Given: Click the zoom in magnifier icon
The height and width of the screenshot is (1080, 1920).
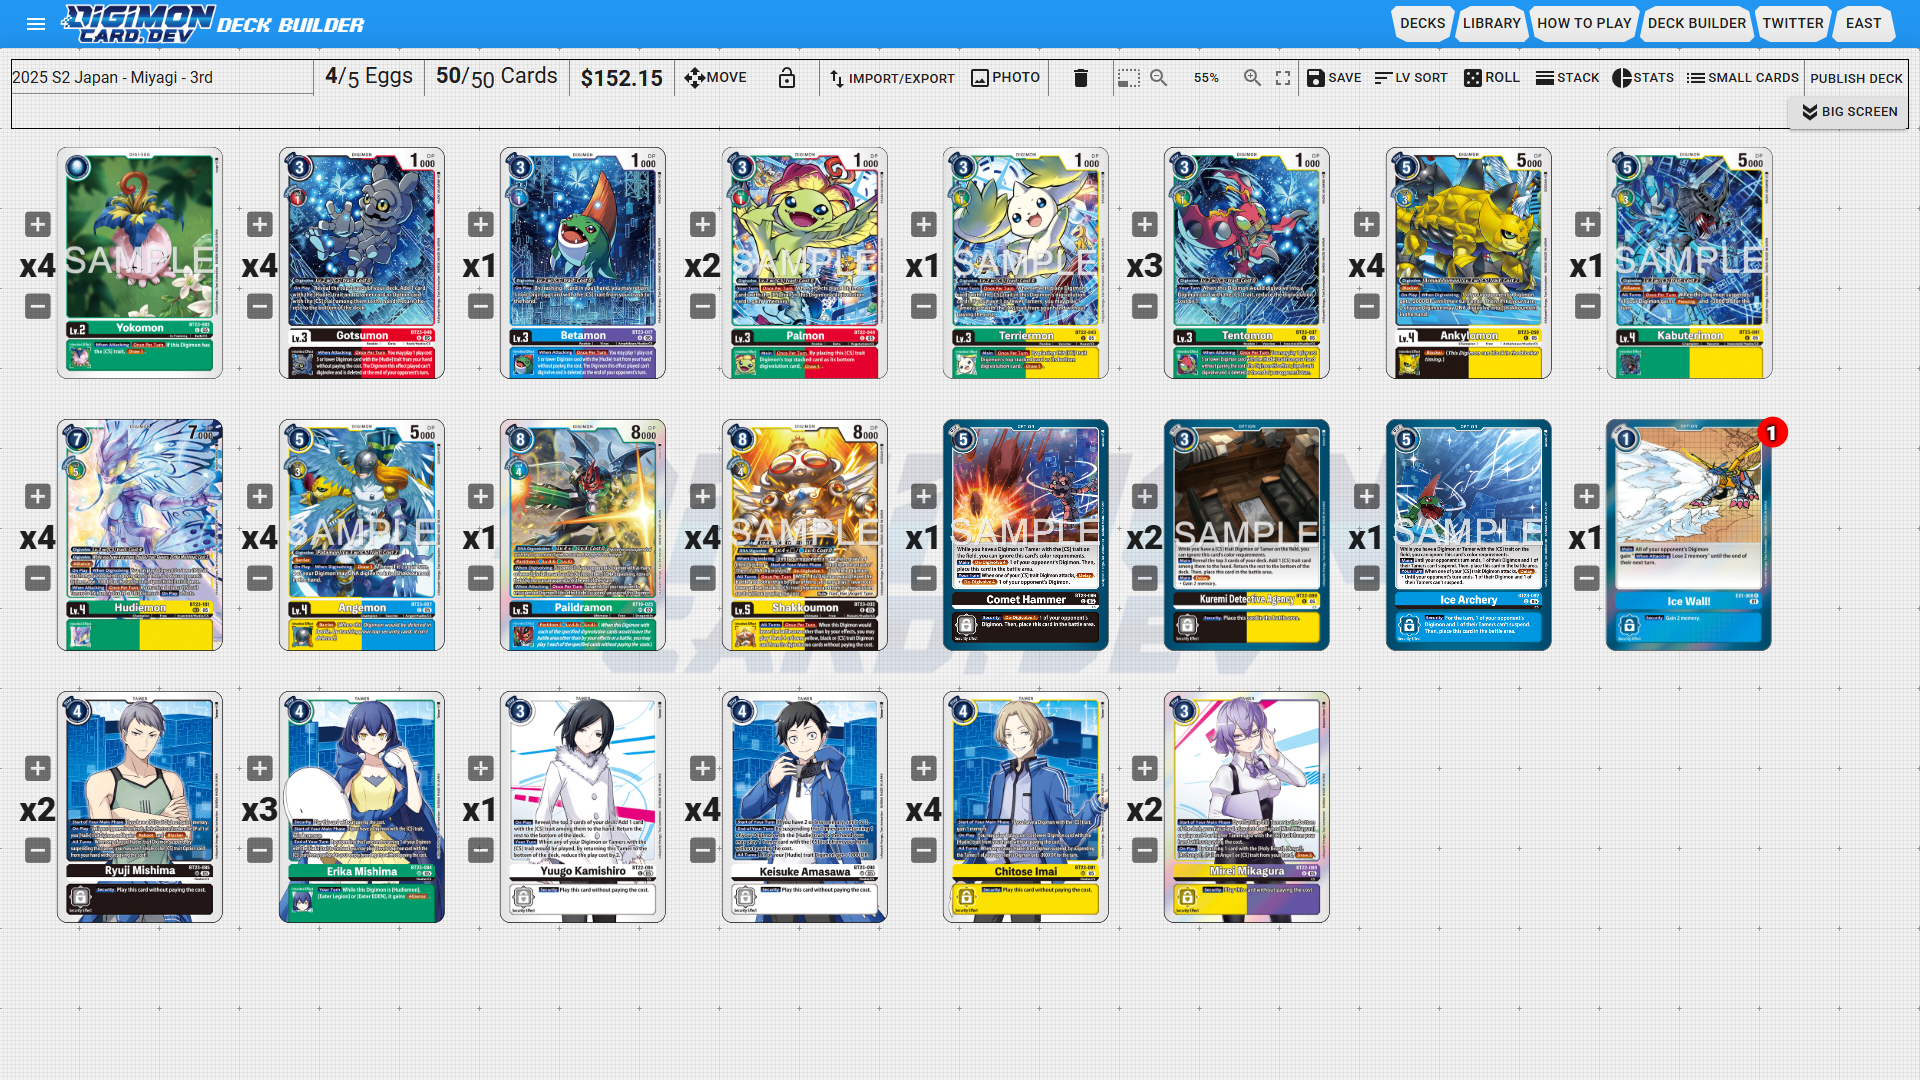Looking at the screenshot, I should coord(1252,78).
